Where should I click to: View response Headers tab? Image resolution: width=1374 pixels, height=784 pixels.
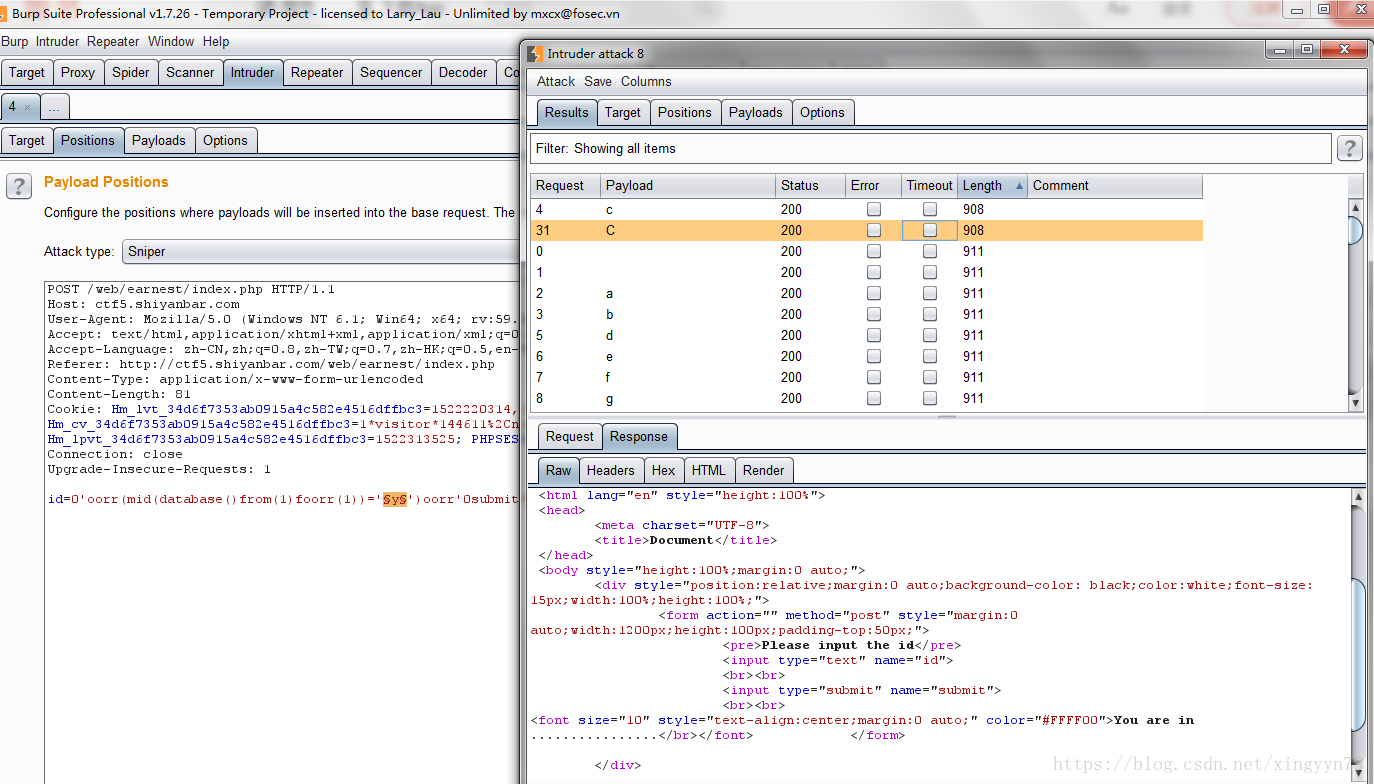click(x=611, y=470)
